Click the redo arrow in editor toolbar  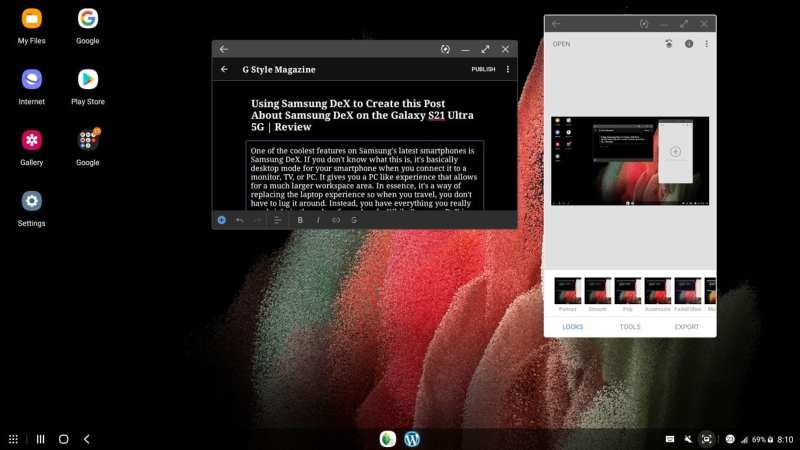tap(258, 220)
